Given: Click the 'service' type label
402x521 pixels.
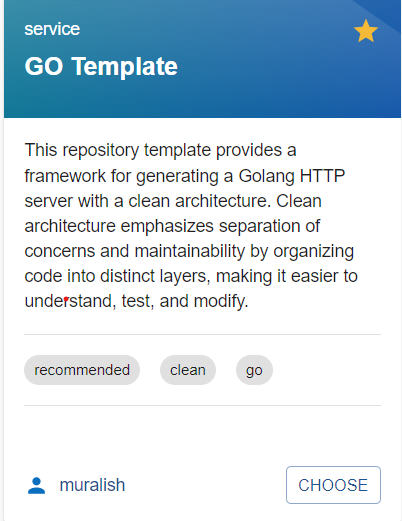Looking at the screenshot, I should [52, 29].
